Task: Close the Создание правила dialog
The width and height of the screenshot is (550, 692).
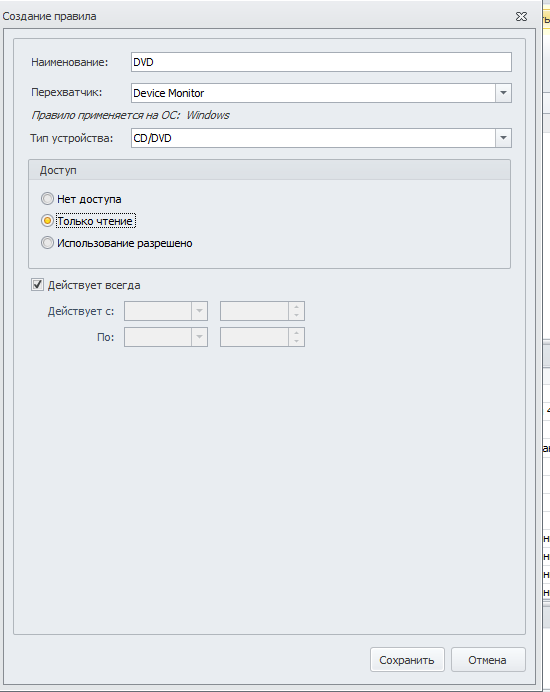Action: [x=521, y=17]
